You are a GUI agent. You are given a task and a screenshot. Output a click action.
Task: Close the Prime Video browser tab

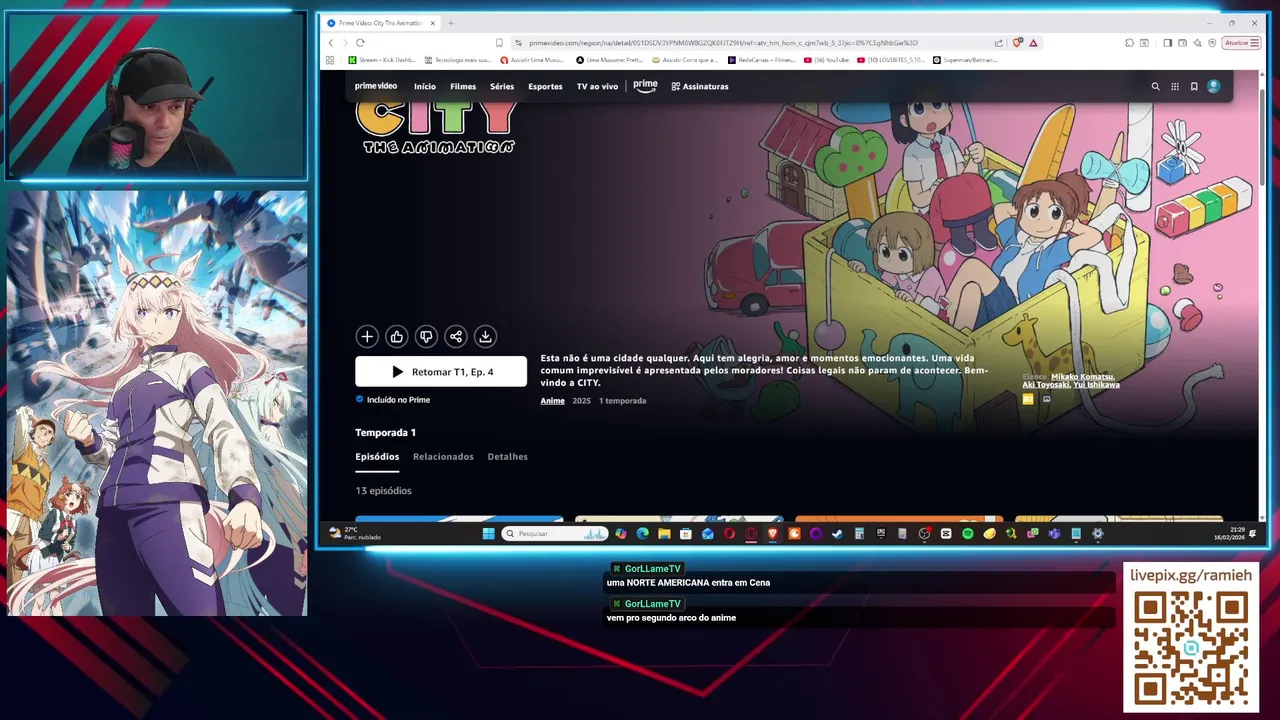(433, 23)
